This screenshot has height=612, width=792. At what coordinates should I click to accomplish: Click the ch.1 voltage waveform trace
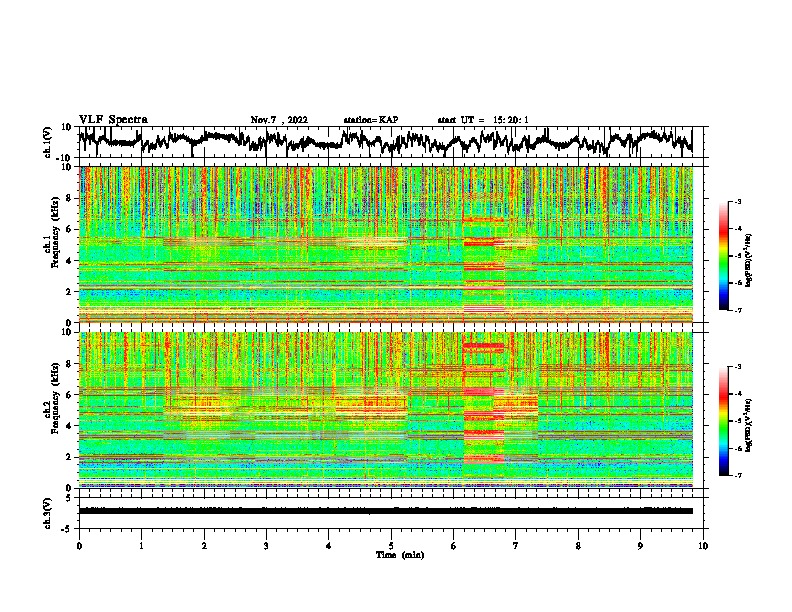coord(386,141)
